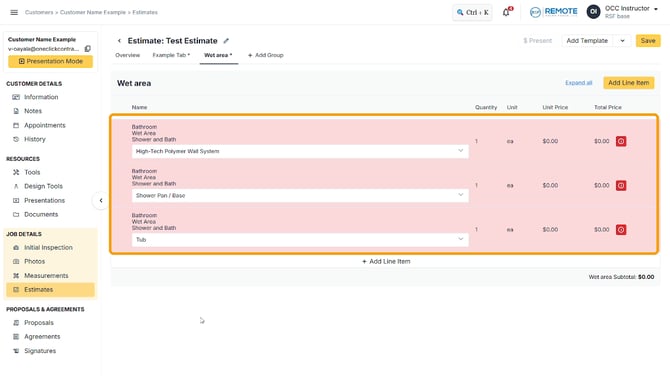Click the OCC Instructor avatar

[x=593, y=12]
